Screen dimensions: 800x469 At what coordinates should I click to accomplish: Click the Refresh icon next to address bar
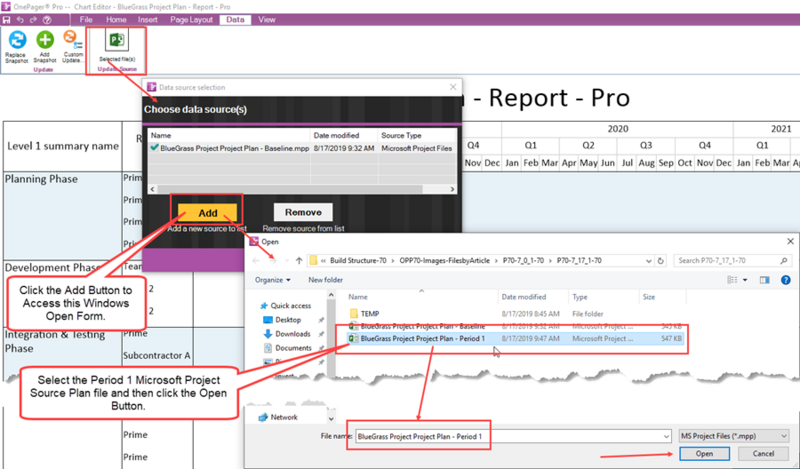pyautogui.click(x=661, y=261)
